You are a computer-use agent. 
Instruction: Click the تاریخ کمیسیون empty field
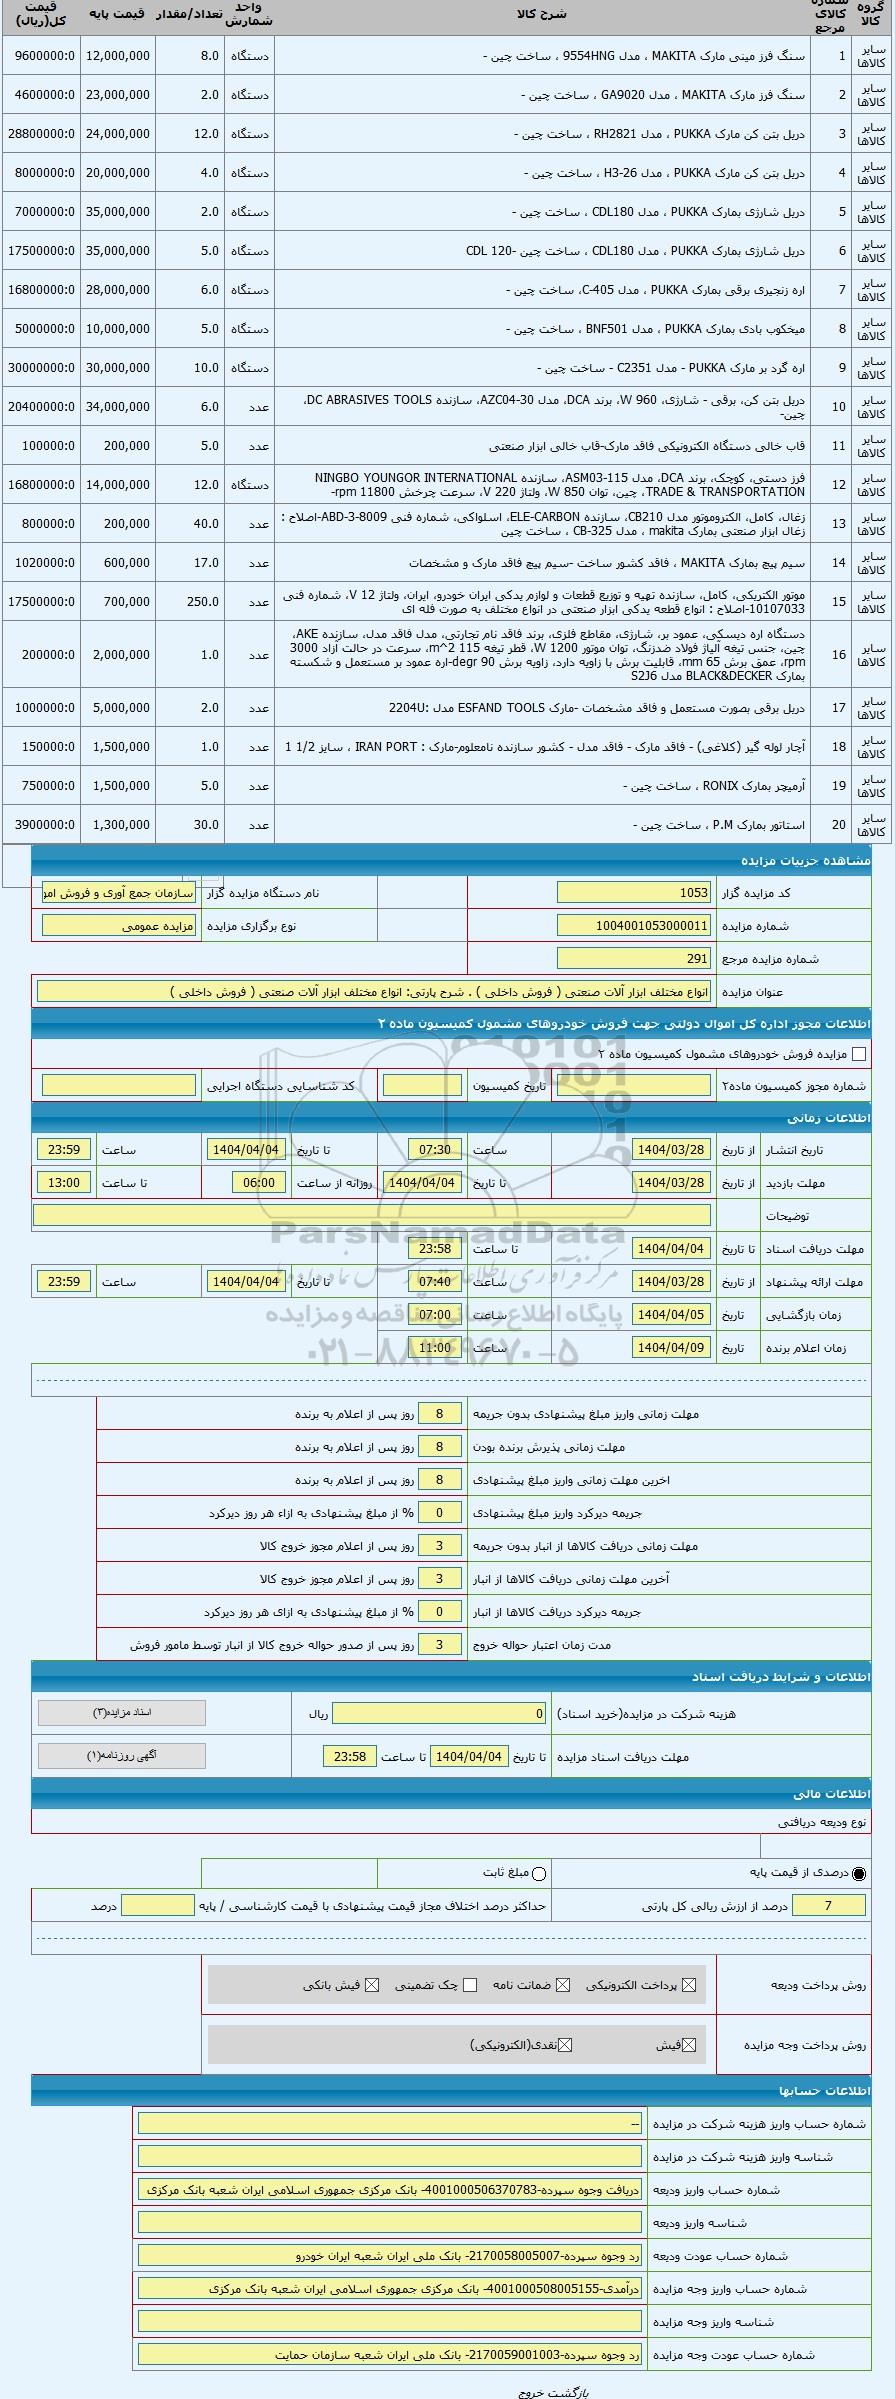422,1085
